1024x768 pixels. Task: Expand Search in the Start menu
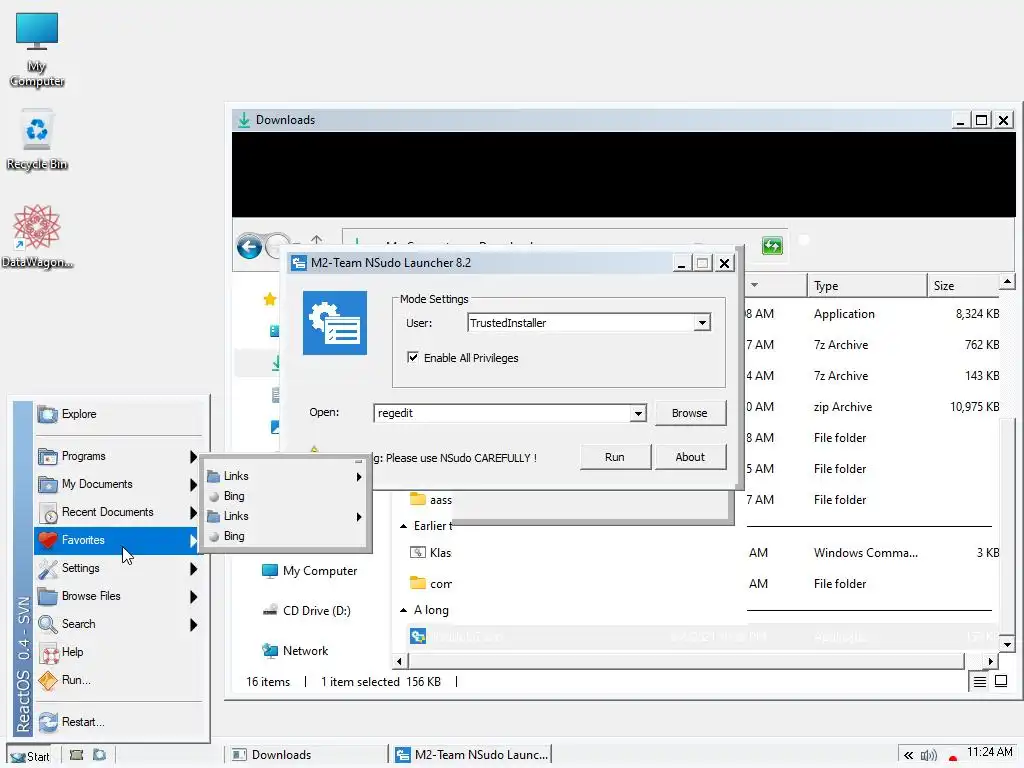point(119,624)
